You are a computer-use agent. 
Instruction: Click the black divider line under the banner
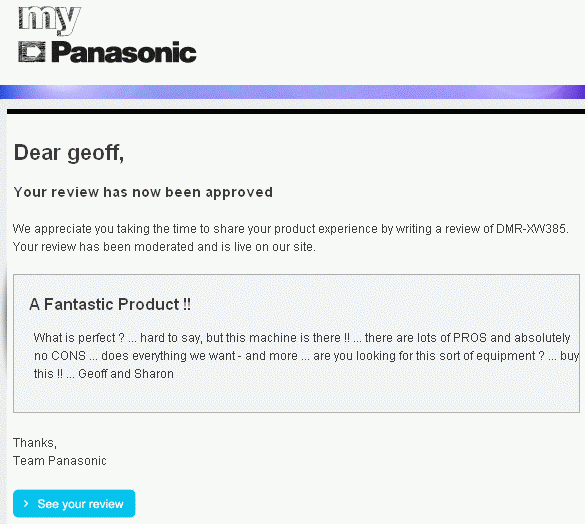click(x=296, y=111)
